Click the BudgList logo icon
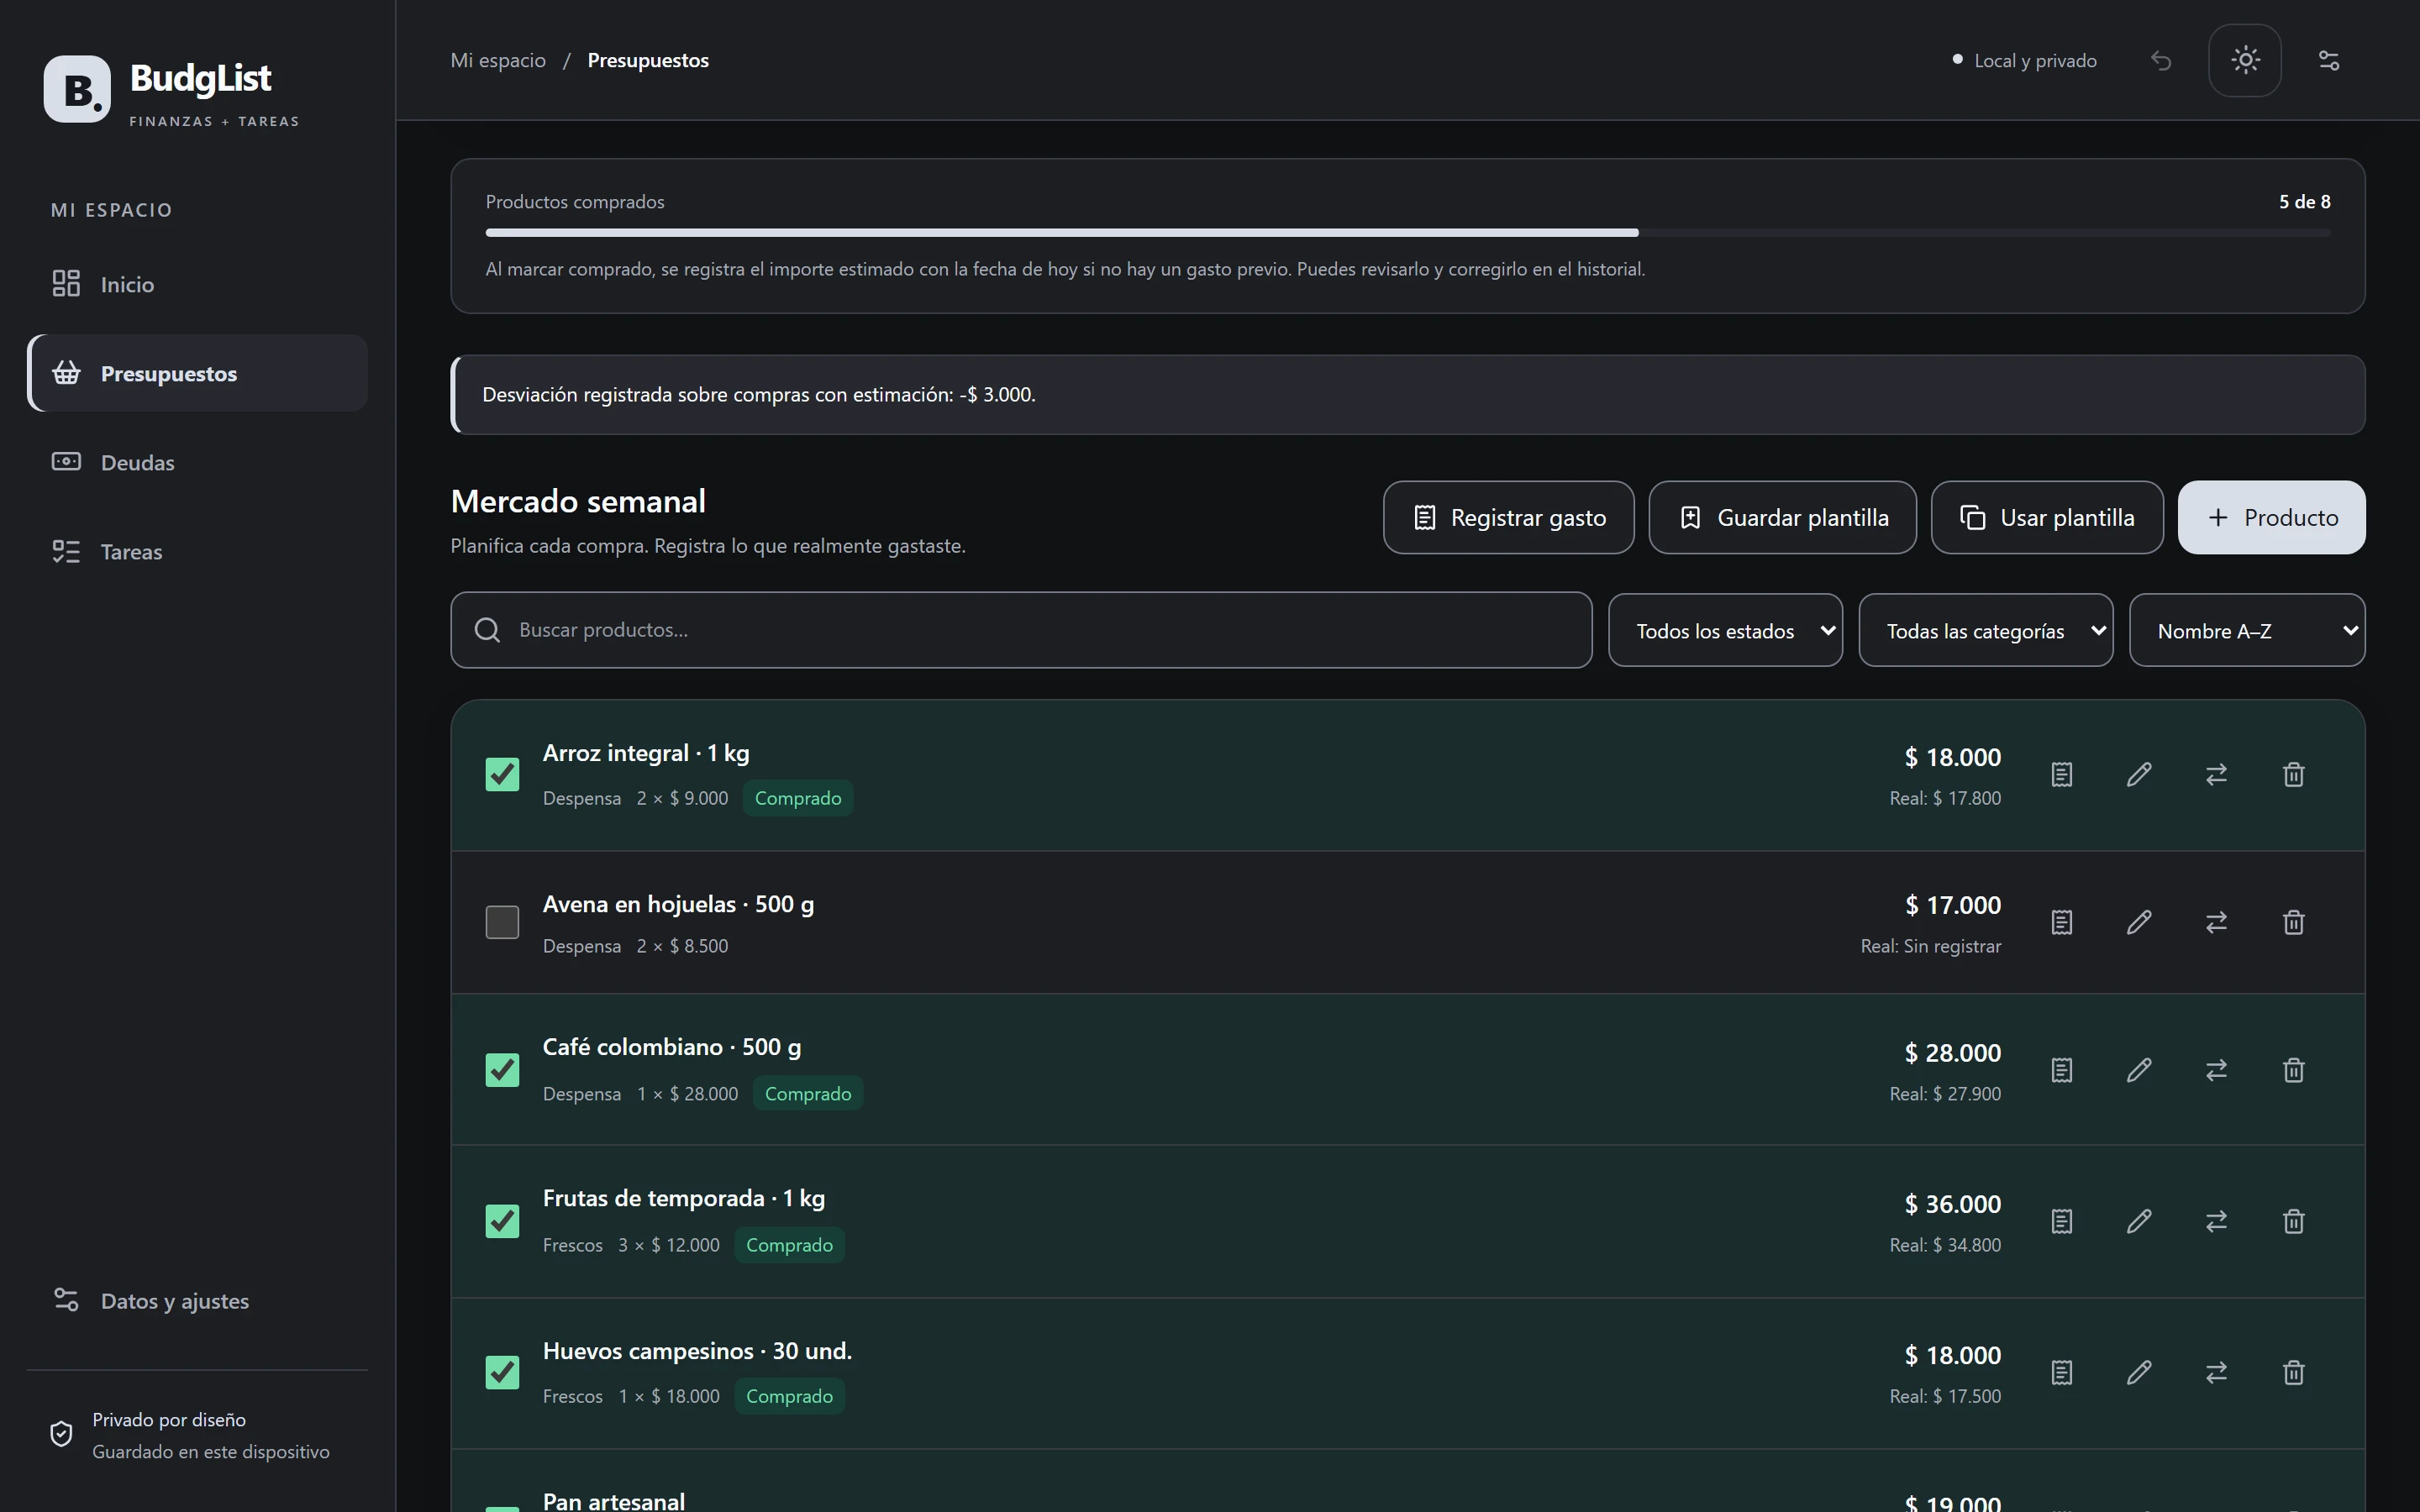 (77, 89)
